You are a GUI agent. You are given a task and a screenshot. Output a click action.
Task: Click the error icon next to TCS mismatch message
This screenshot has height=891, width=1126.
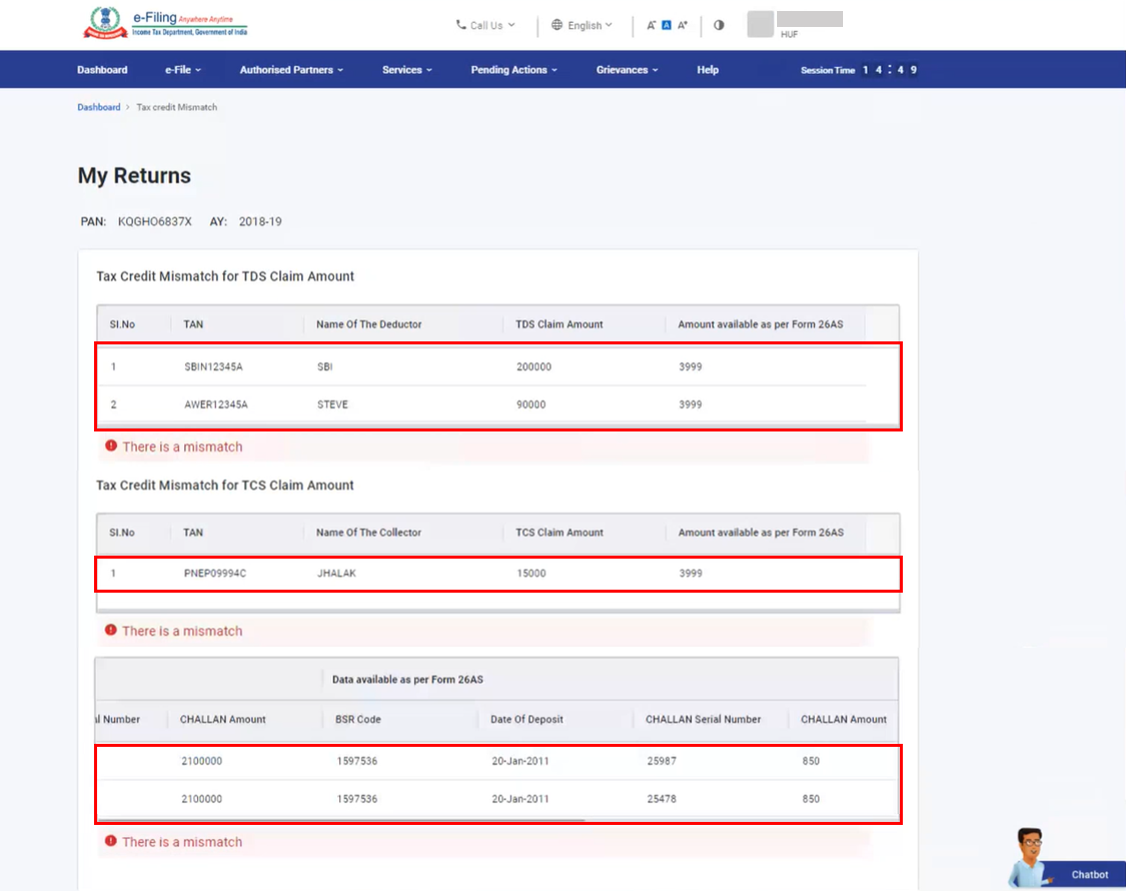click(109, 631)
